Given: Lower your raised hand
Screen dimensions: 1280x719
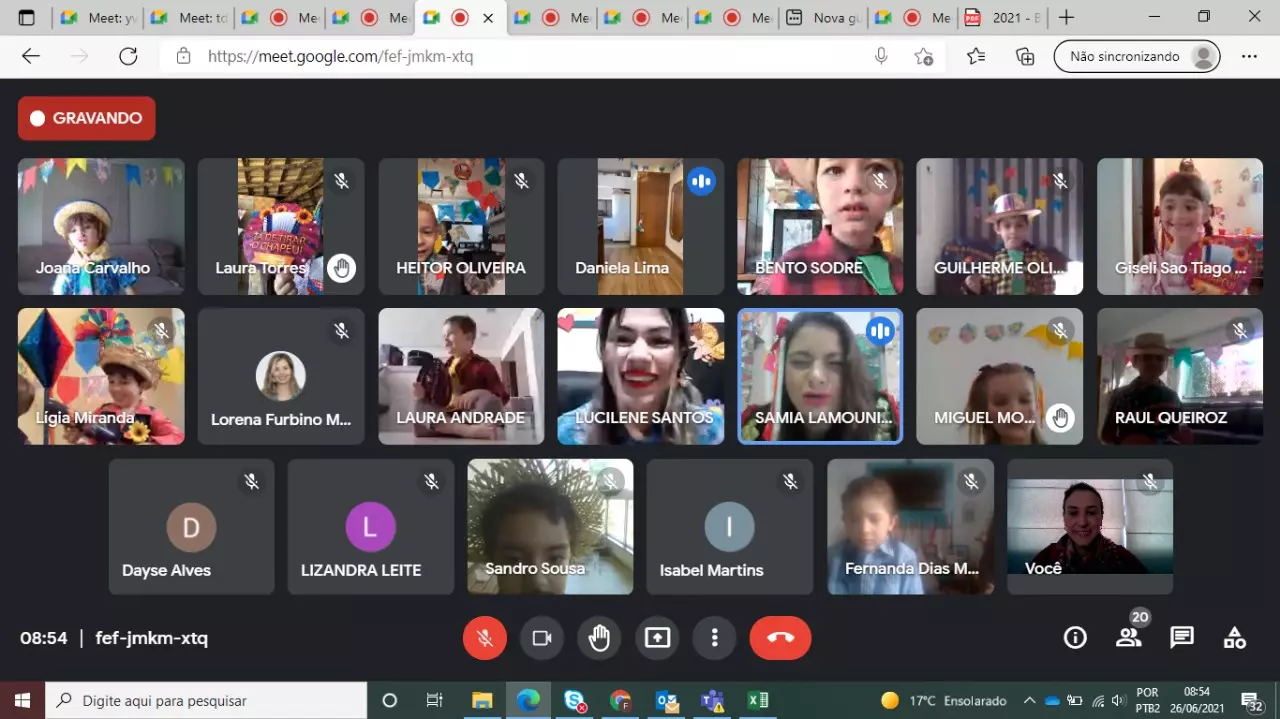Looking at the screenshot, I should coord(599,638).
